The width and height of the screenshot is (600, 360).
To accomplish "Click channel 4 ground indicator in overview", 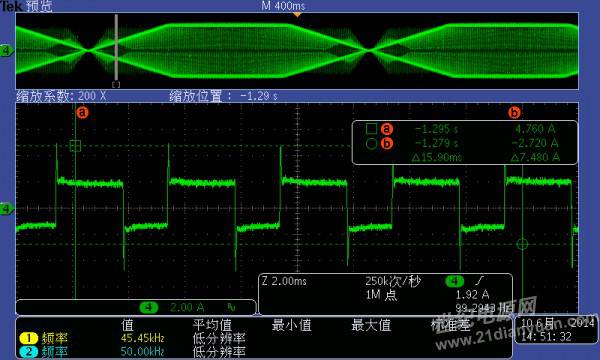I will [x=7, y=50].
